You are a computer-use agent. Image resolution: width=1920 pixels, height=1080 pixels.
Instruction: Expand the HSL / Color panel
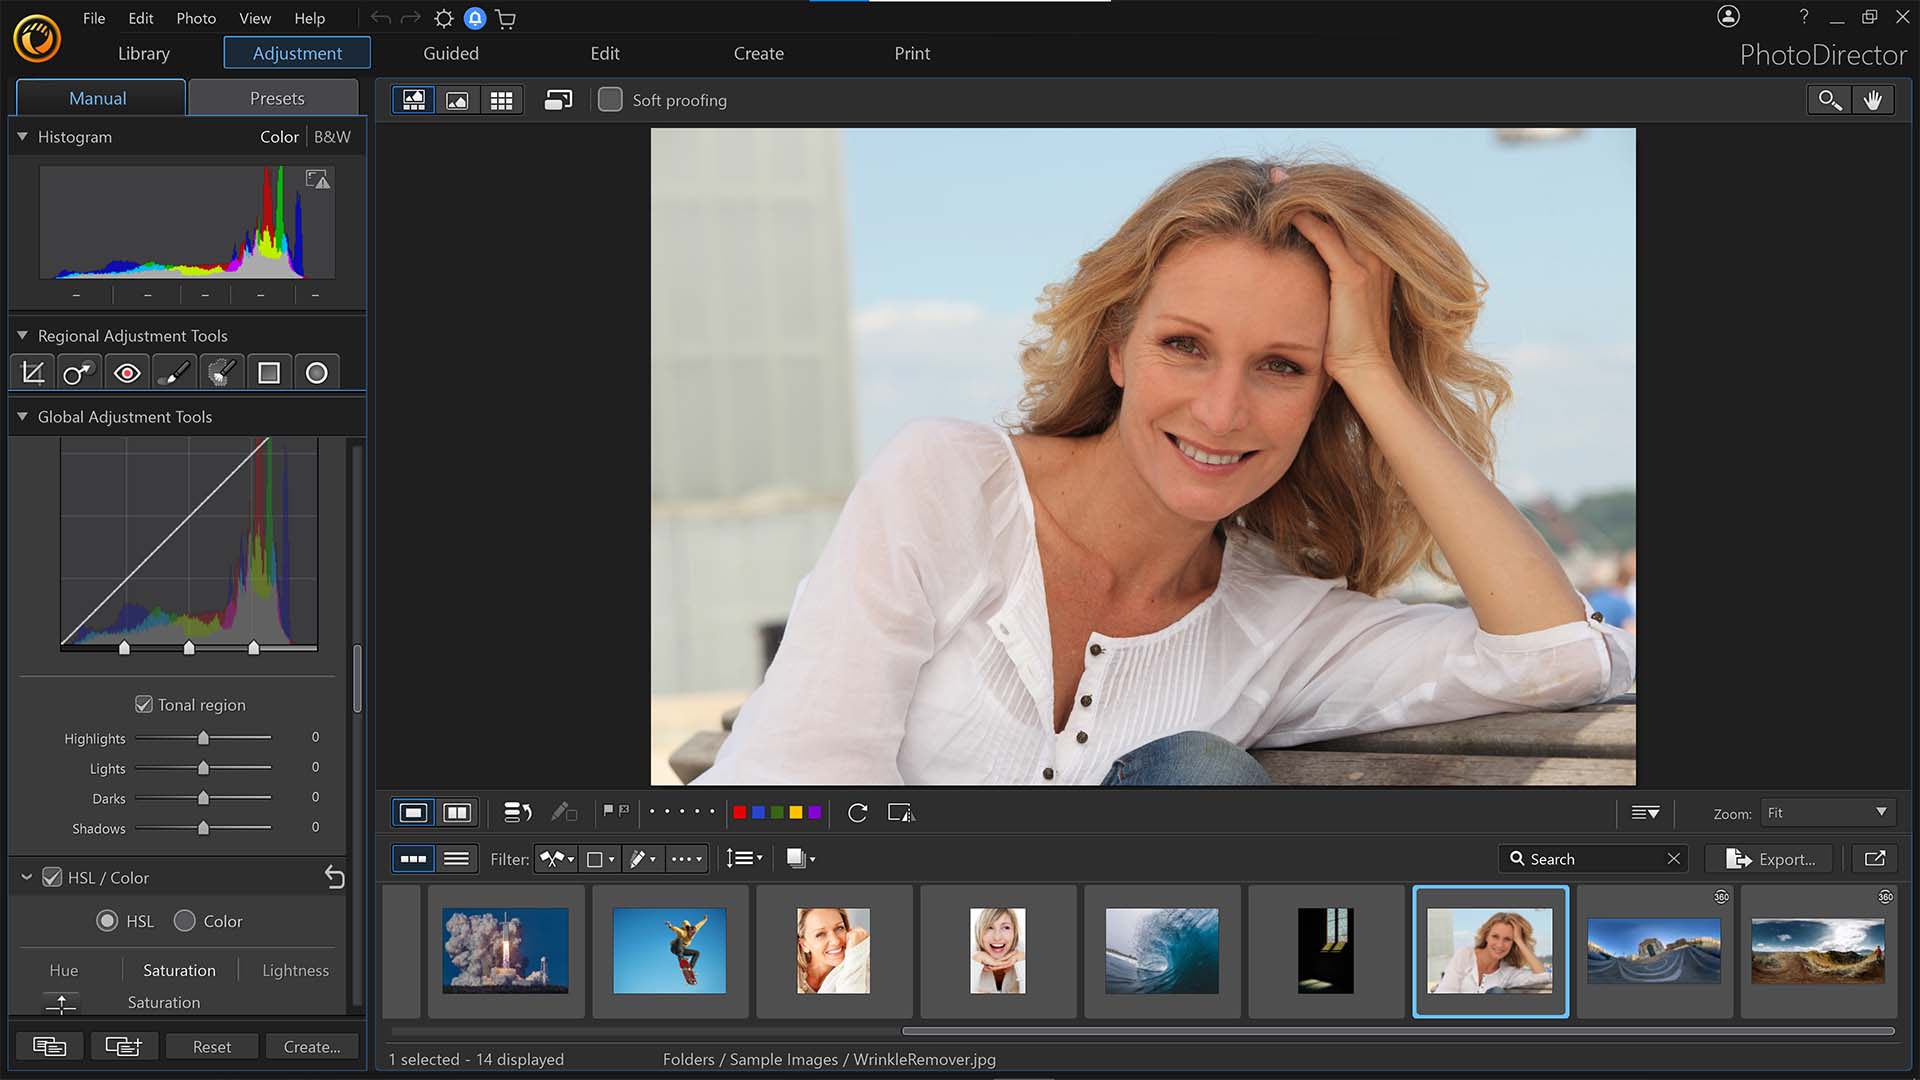point(26,876)
